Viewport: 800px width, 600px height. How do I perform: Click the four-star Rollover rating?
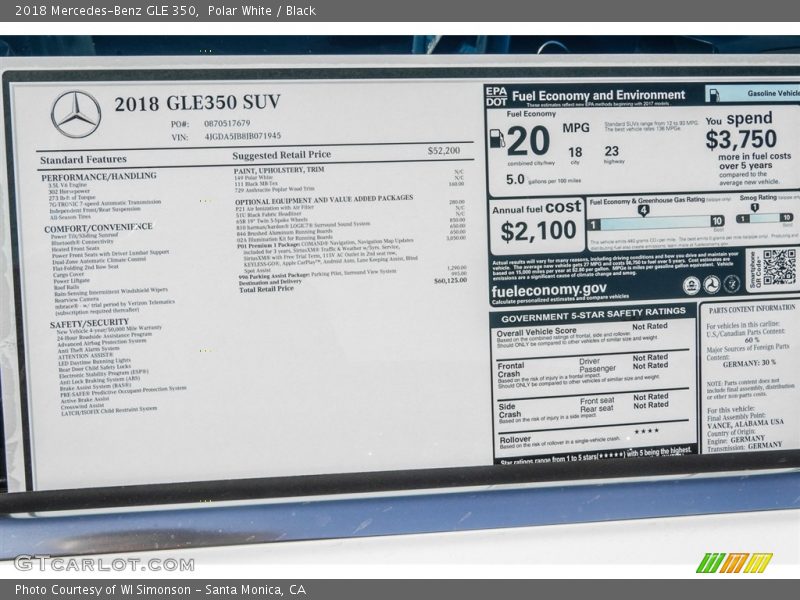[646, 431]
